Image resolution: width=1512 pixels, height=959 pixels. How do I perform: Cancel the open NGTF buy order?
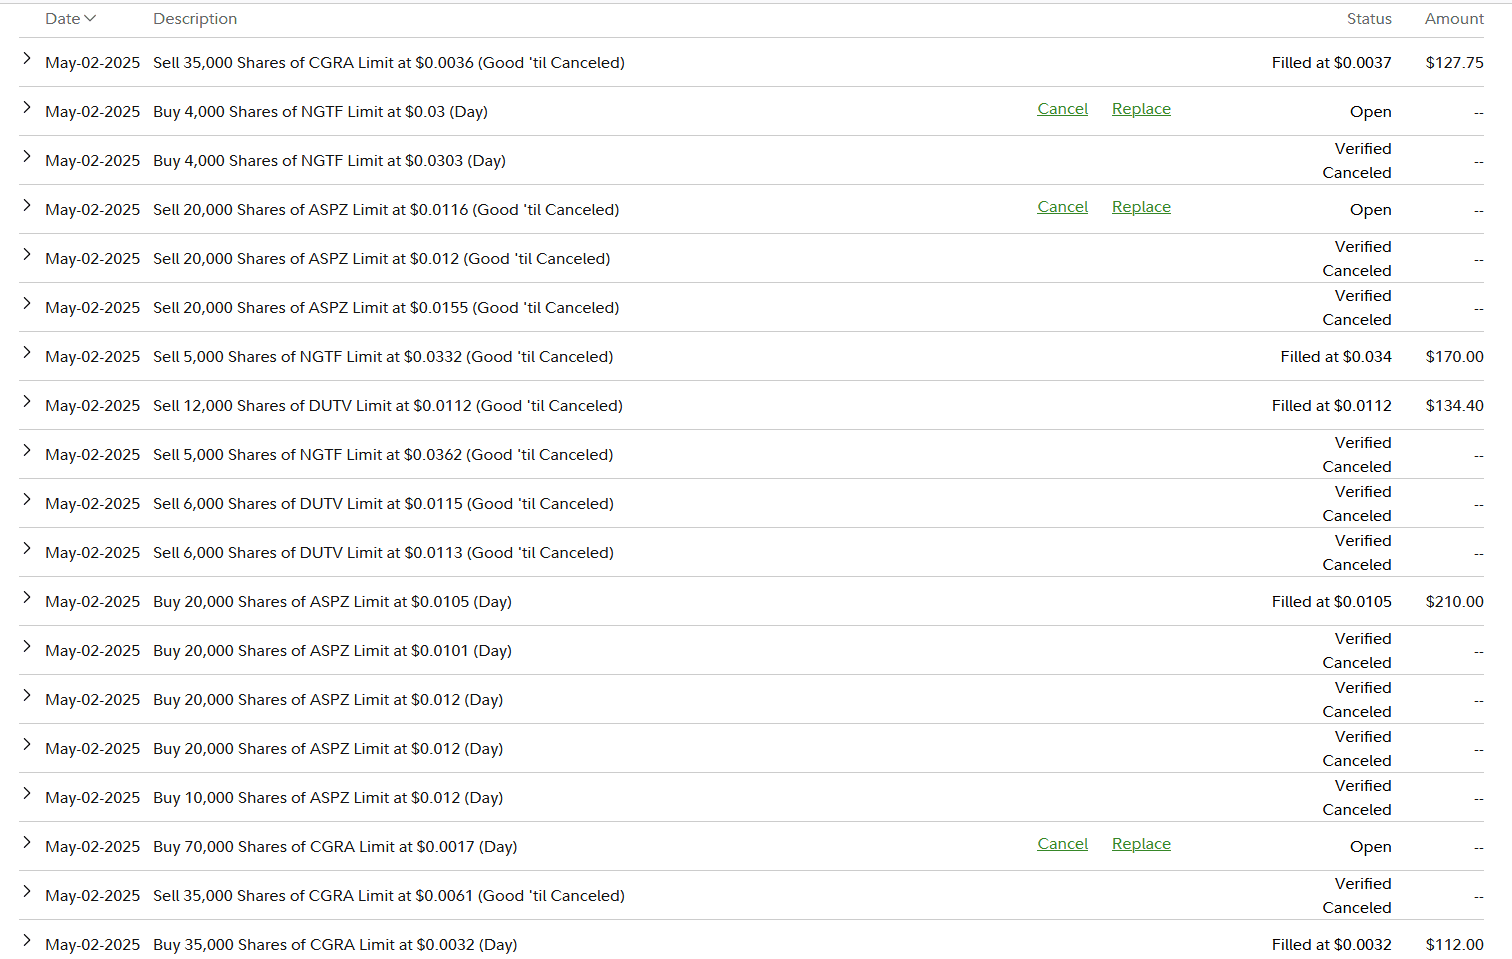click(1062, 109)
